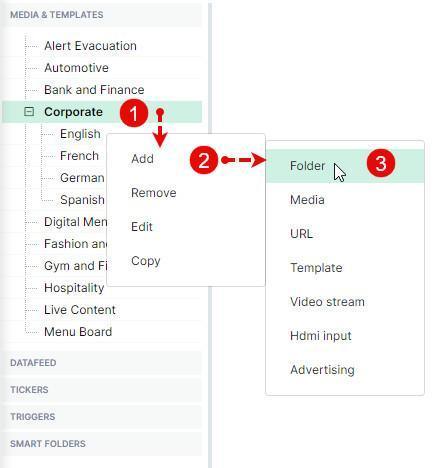The image size is (438, 468).
Task: Choose Remove in the context menu
Action: click(154, 193)
